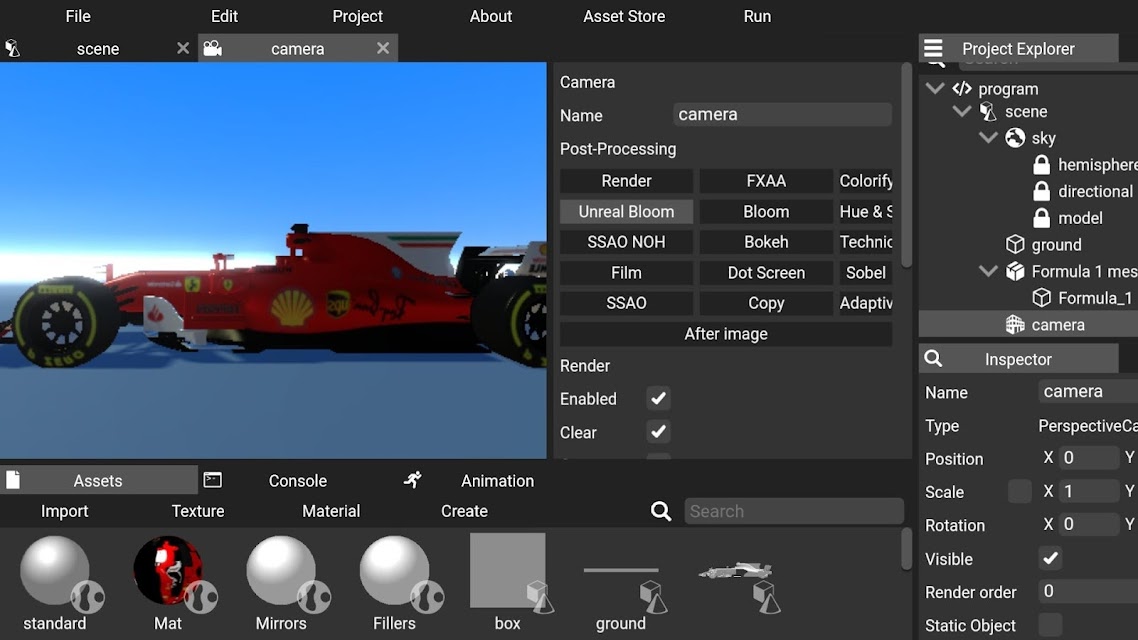Image resolution: width=1138 pixels, height=640 pixels.
Task: Toggle the Scale lock checkbox
Action: coord(1020,491)
